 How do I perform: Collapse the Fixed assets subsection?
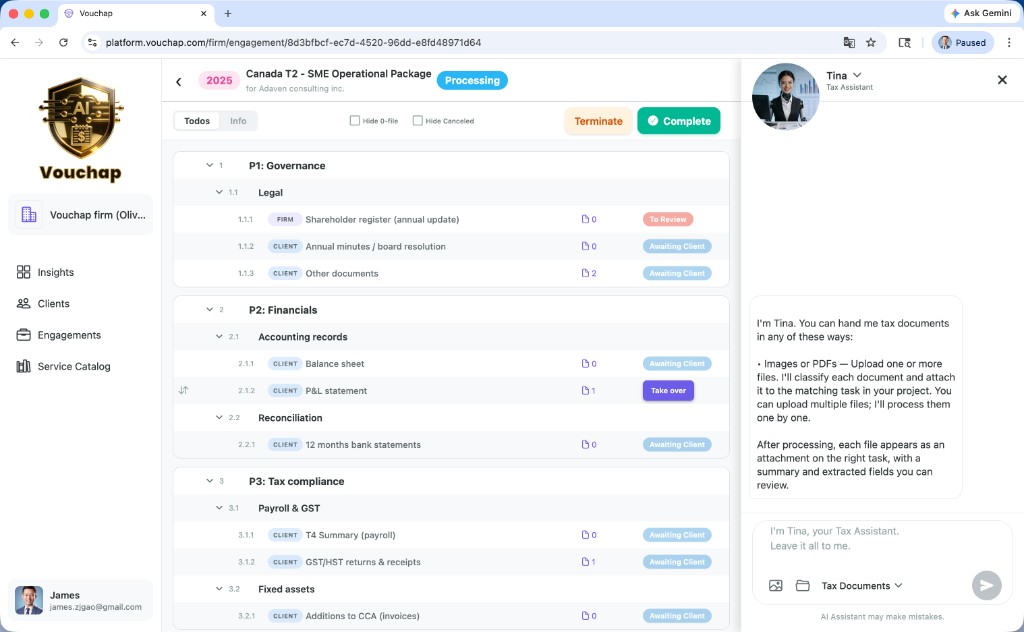(219, 589)
